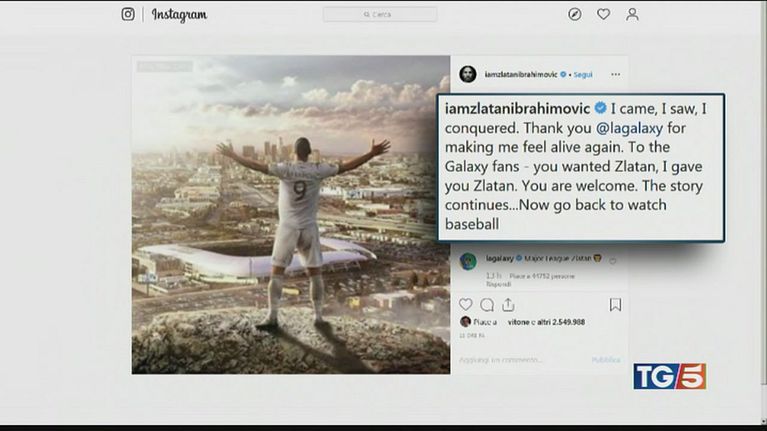Open the profile person icon
The image size is (767, 431).
pos(632,14)
